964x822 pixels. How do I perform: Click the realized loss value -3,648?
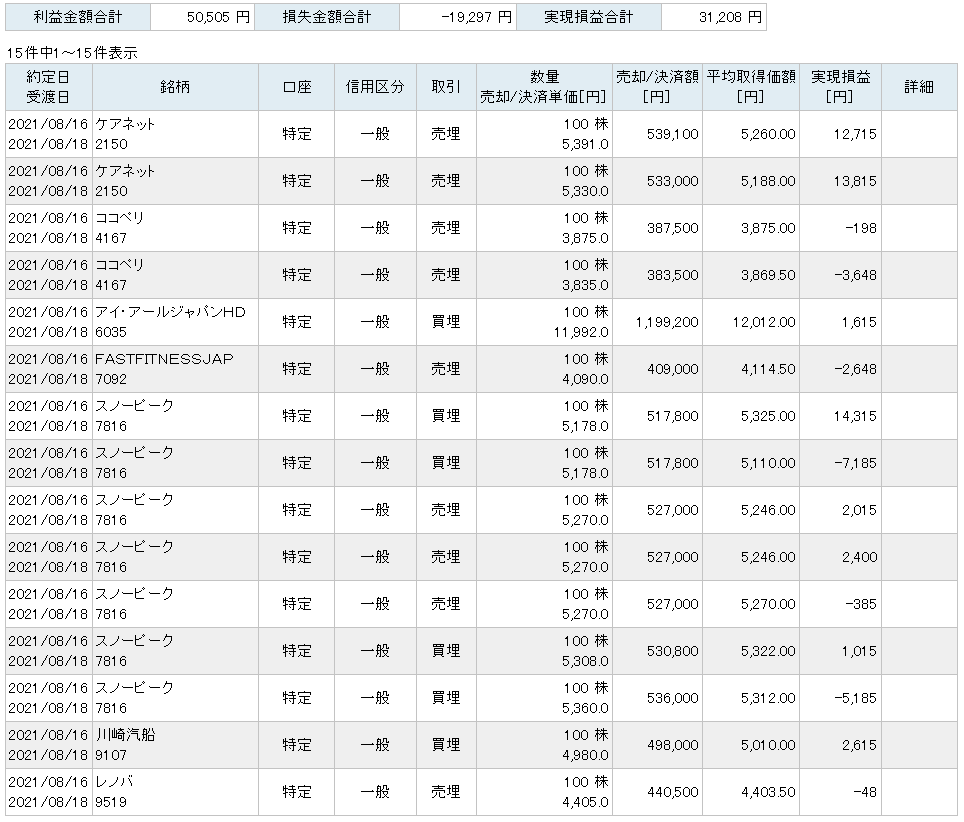pyautogui.click(x=855, y=275)
